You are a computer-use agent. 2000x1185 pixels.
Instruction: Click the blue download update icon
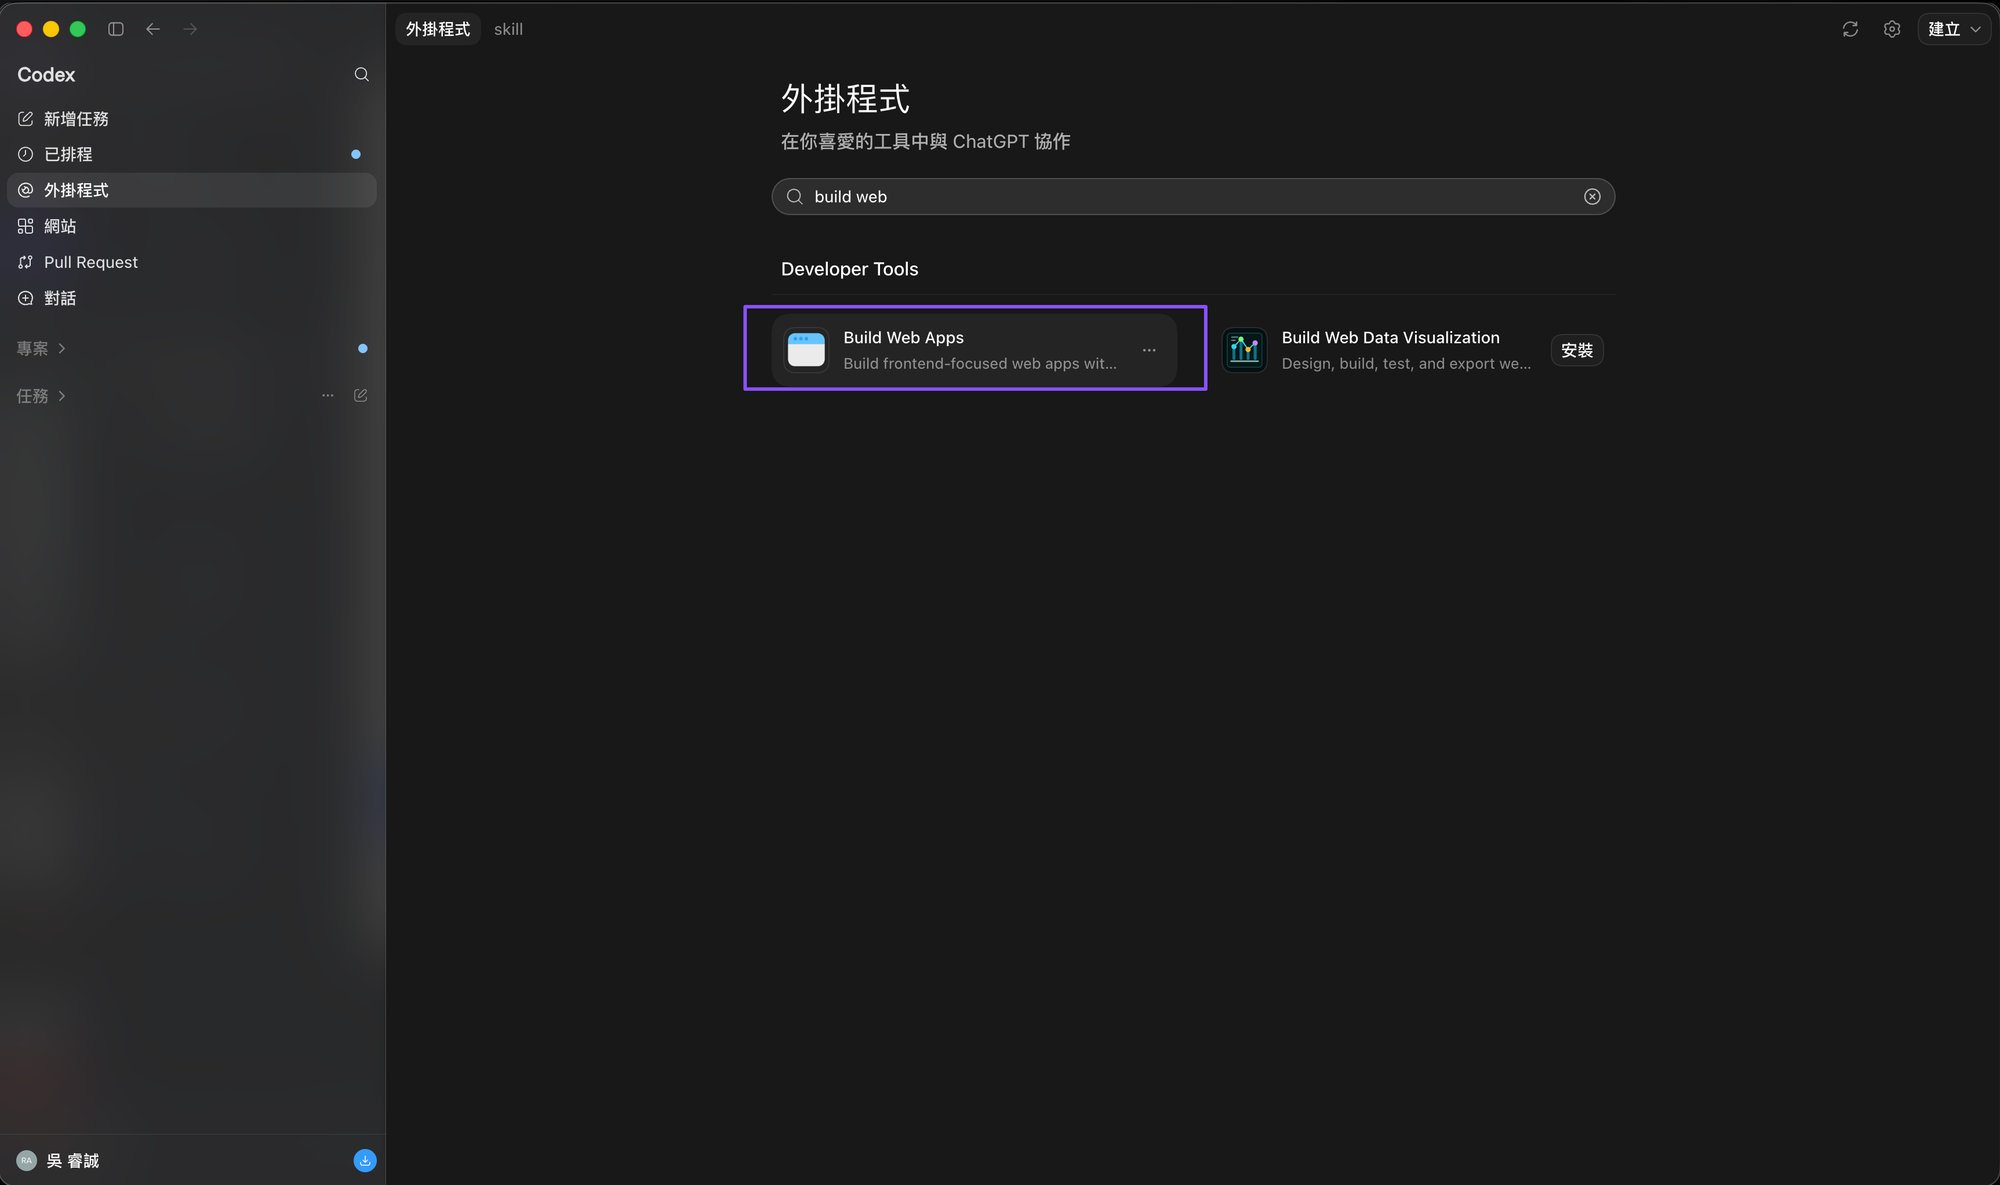365,1161
